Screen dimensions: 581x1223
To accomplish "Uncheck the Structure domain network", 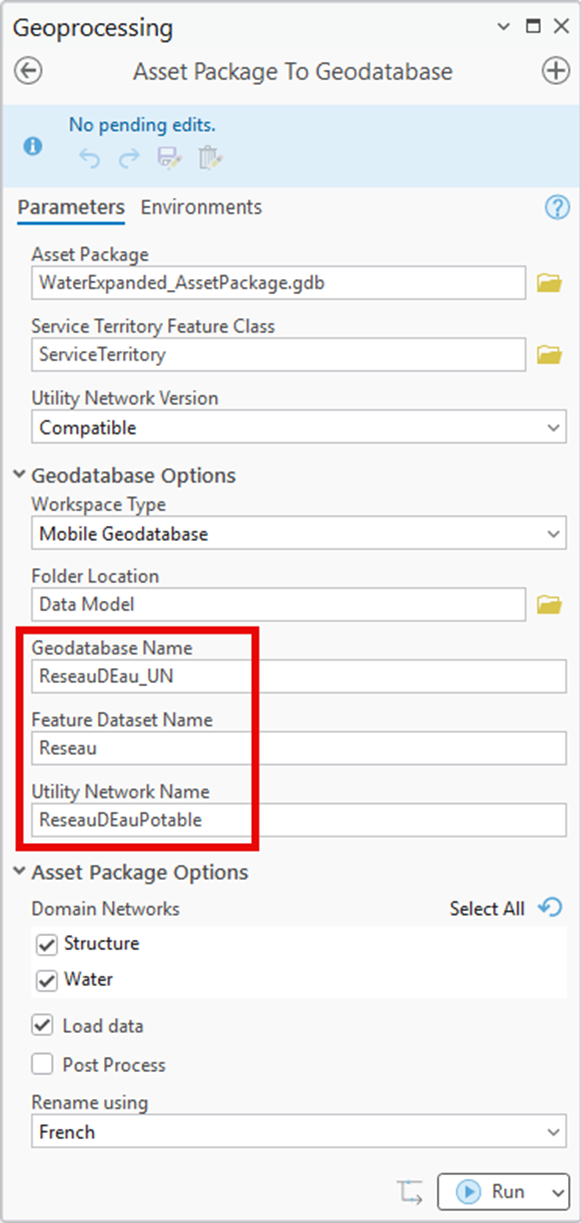I will (x=46, y=944).
